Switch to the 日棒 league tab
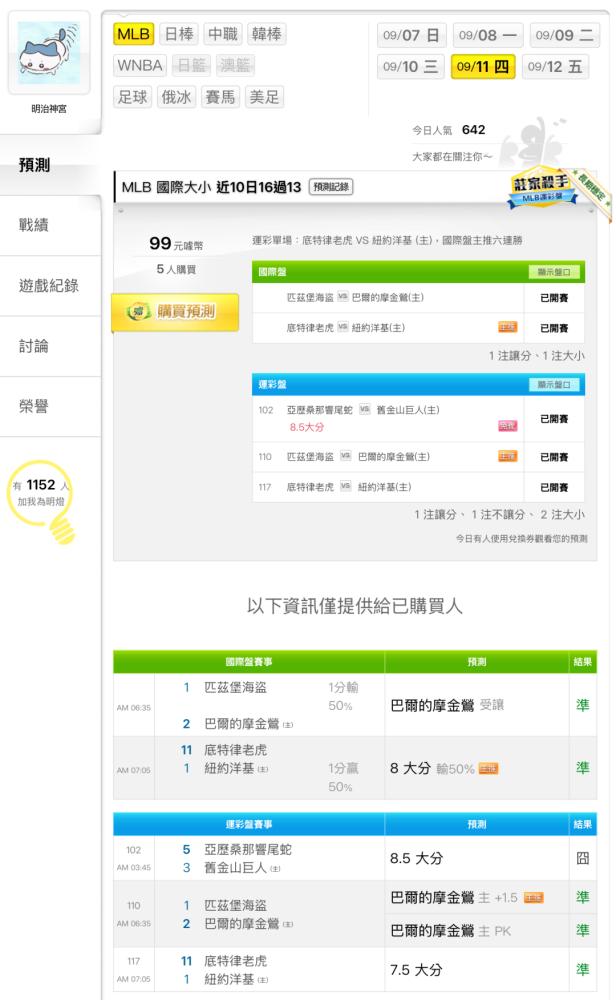616x1000 pixels. click(x=179, y=34)
